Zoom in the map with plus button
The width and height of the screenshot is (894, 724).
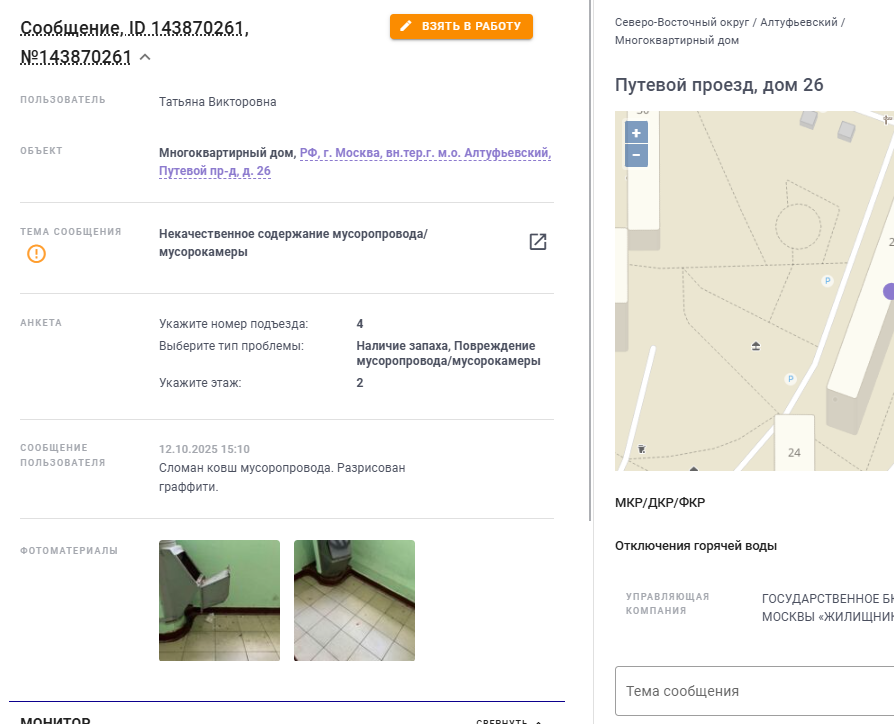pyautogui.click(x=636, y=133)
